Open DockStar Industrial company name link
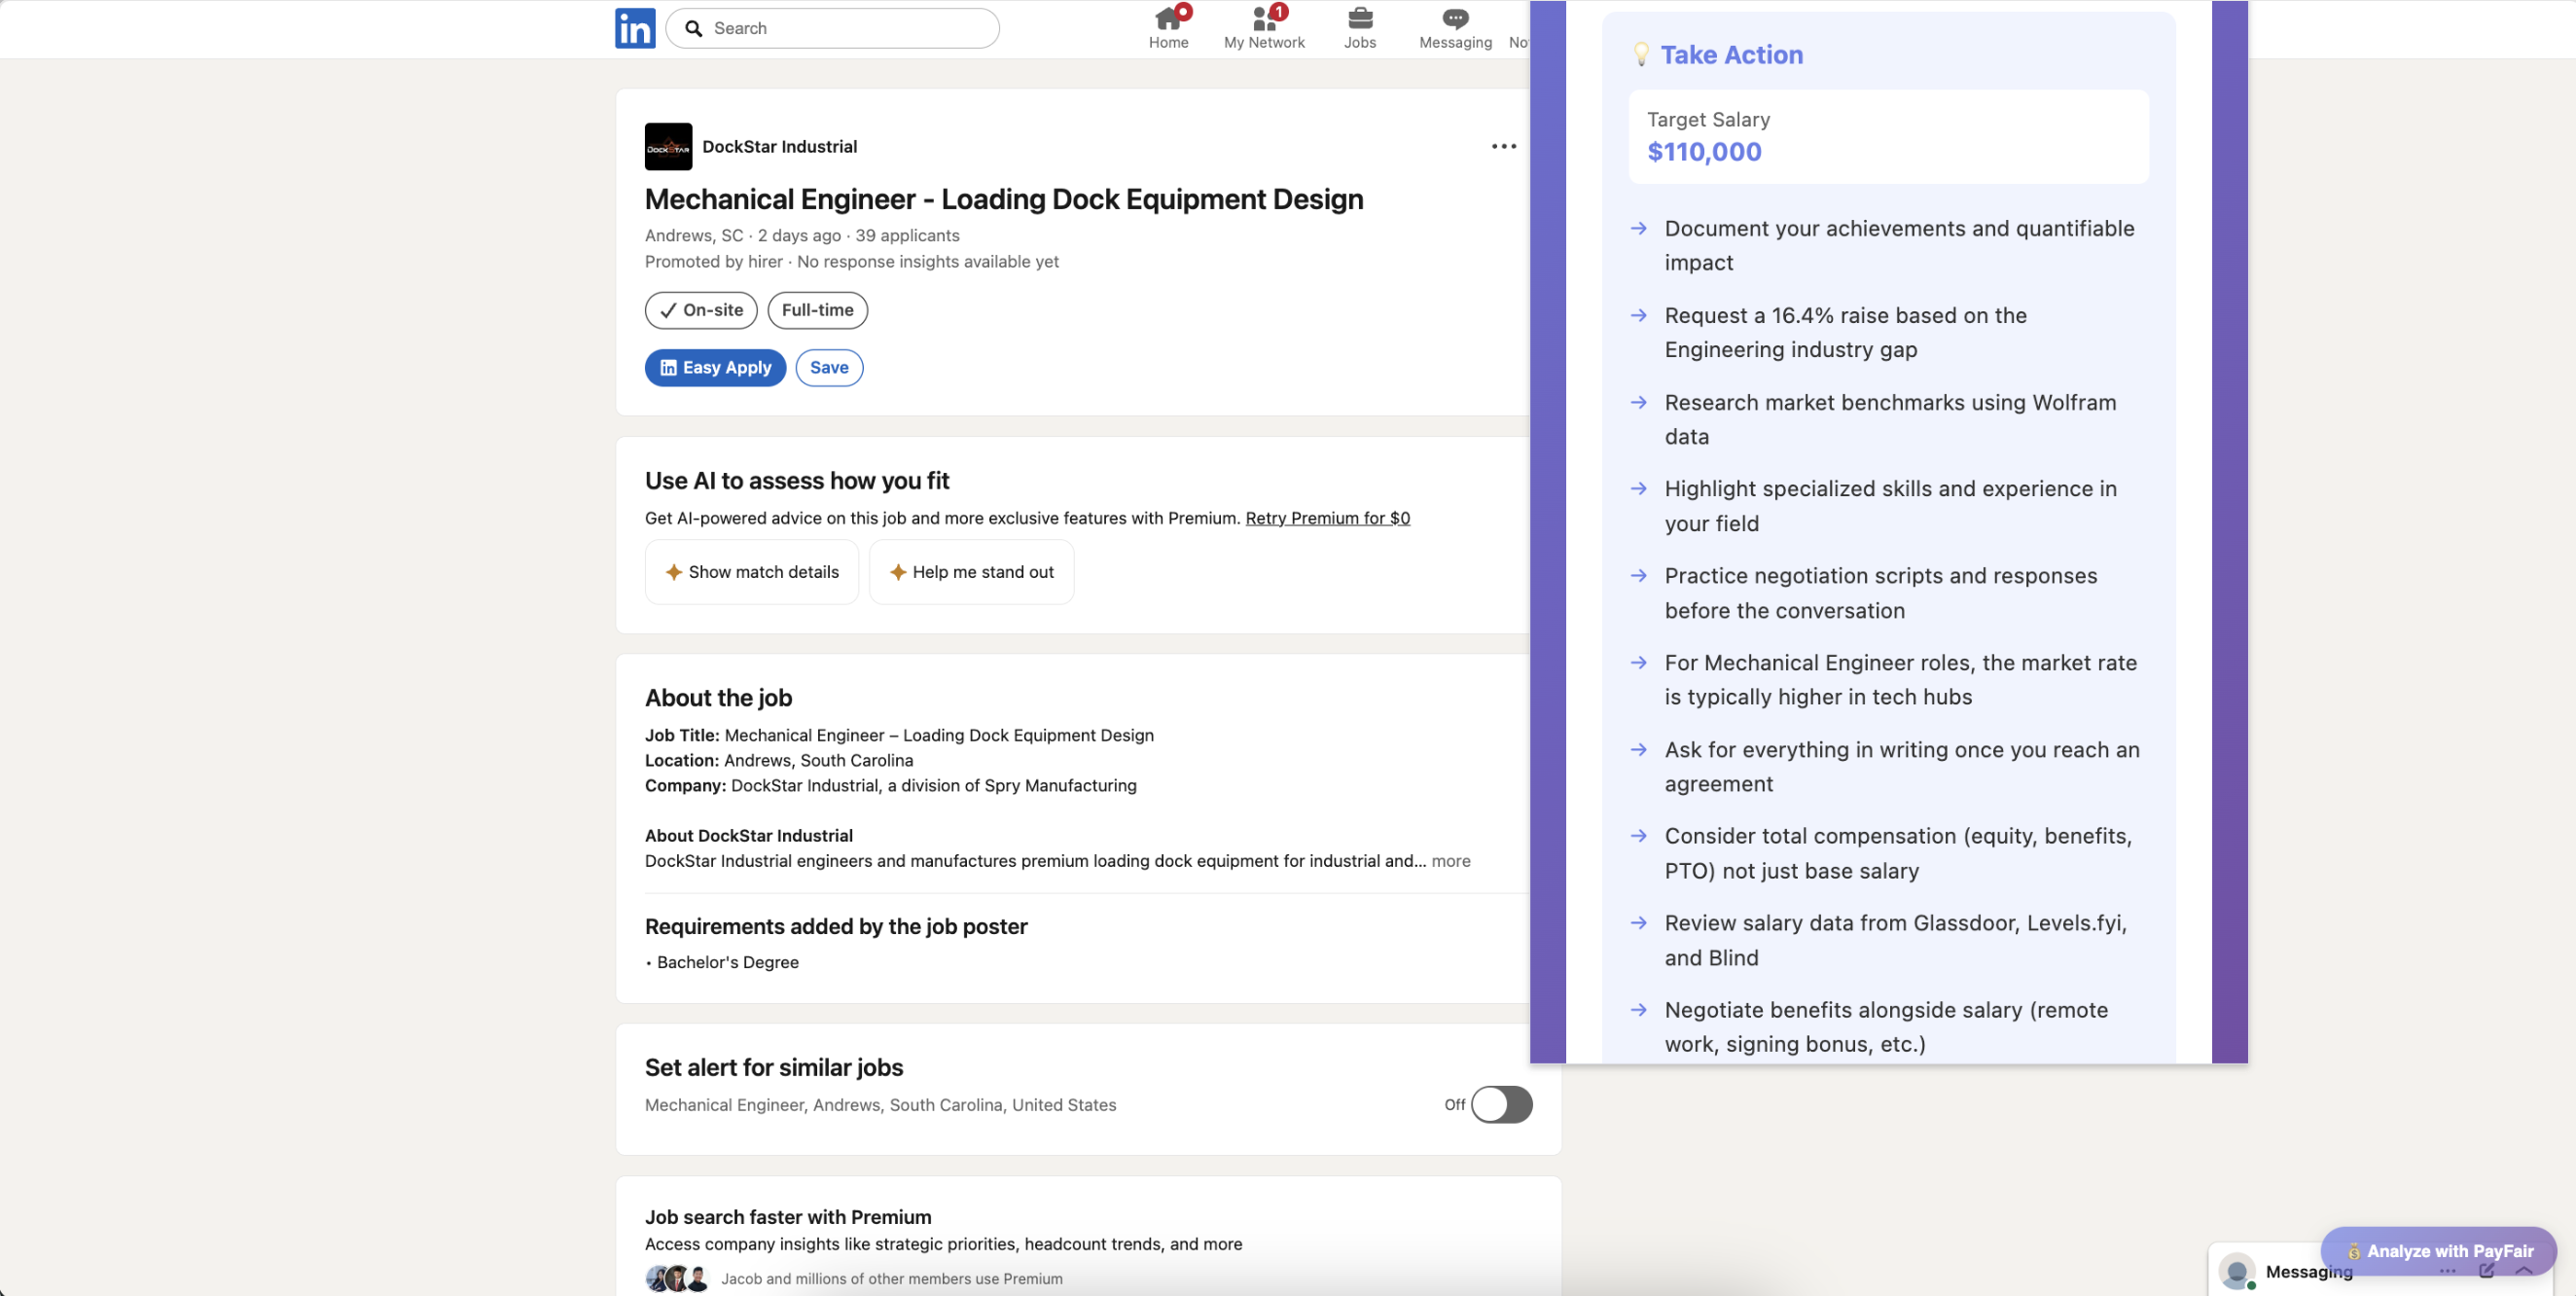The width and height of the screenshot is (2576, 1296). pyautogui.click(x=779, y=146)
